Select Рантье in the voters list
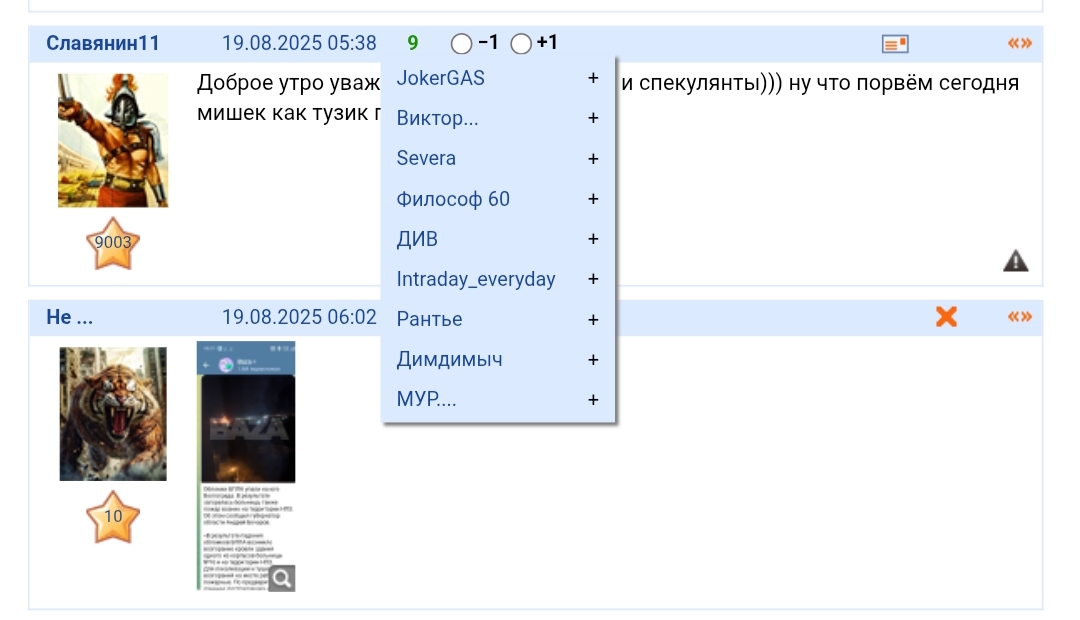This screenshot has height=620, width=1080. click(x=429, y=320)
